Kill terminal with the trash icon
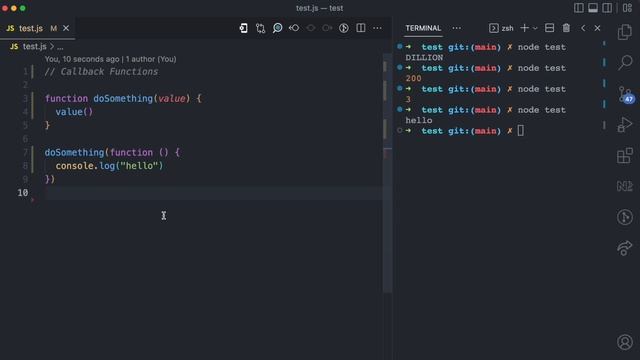Image resolution: width=640 pixels, height=360 pixels. 566,28
